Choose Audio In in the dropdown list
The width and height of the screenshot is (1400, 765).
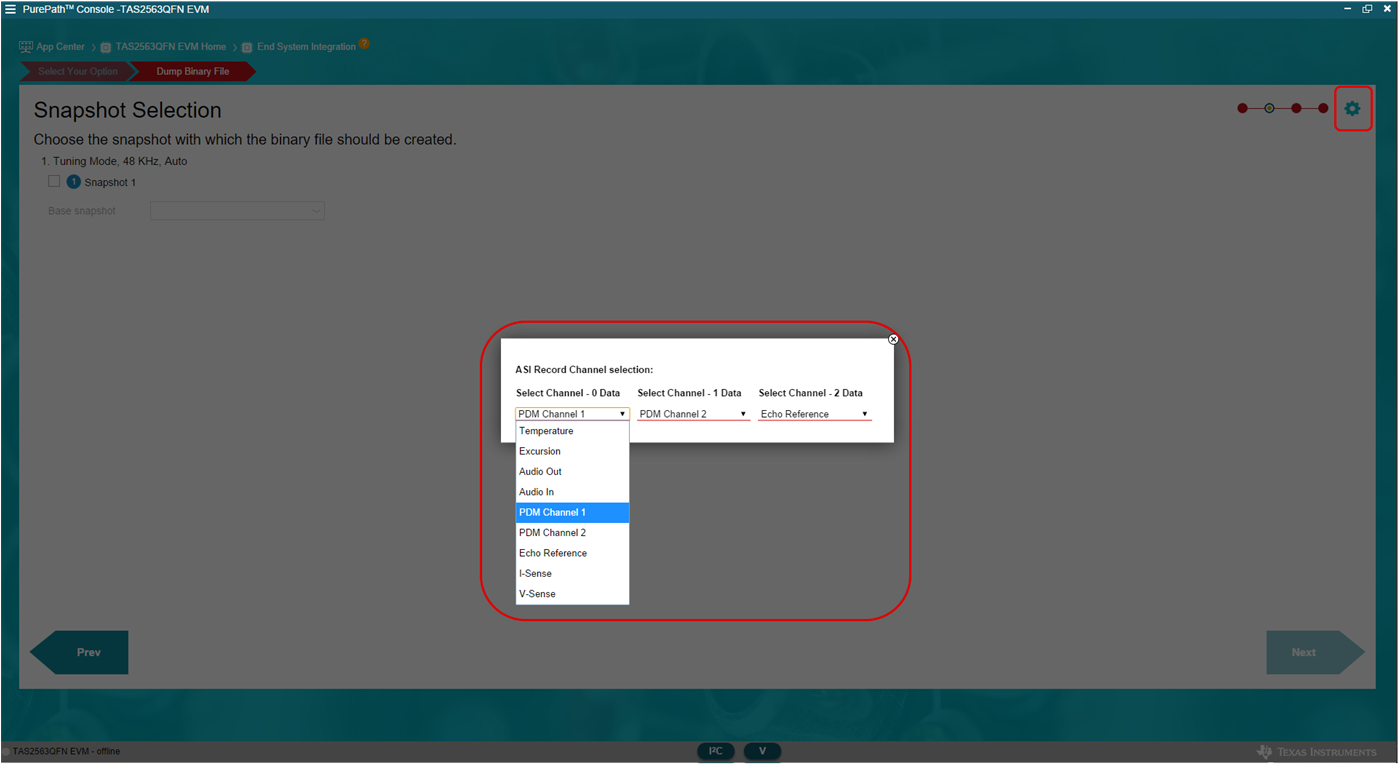coord(572,492)
